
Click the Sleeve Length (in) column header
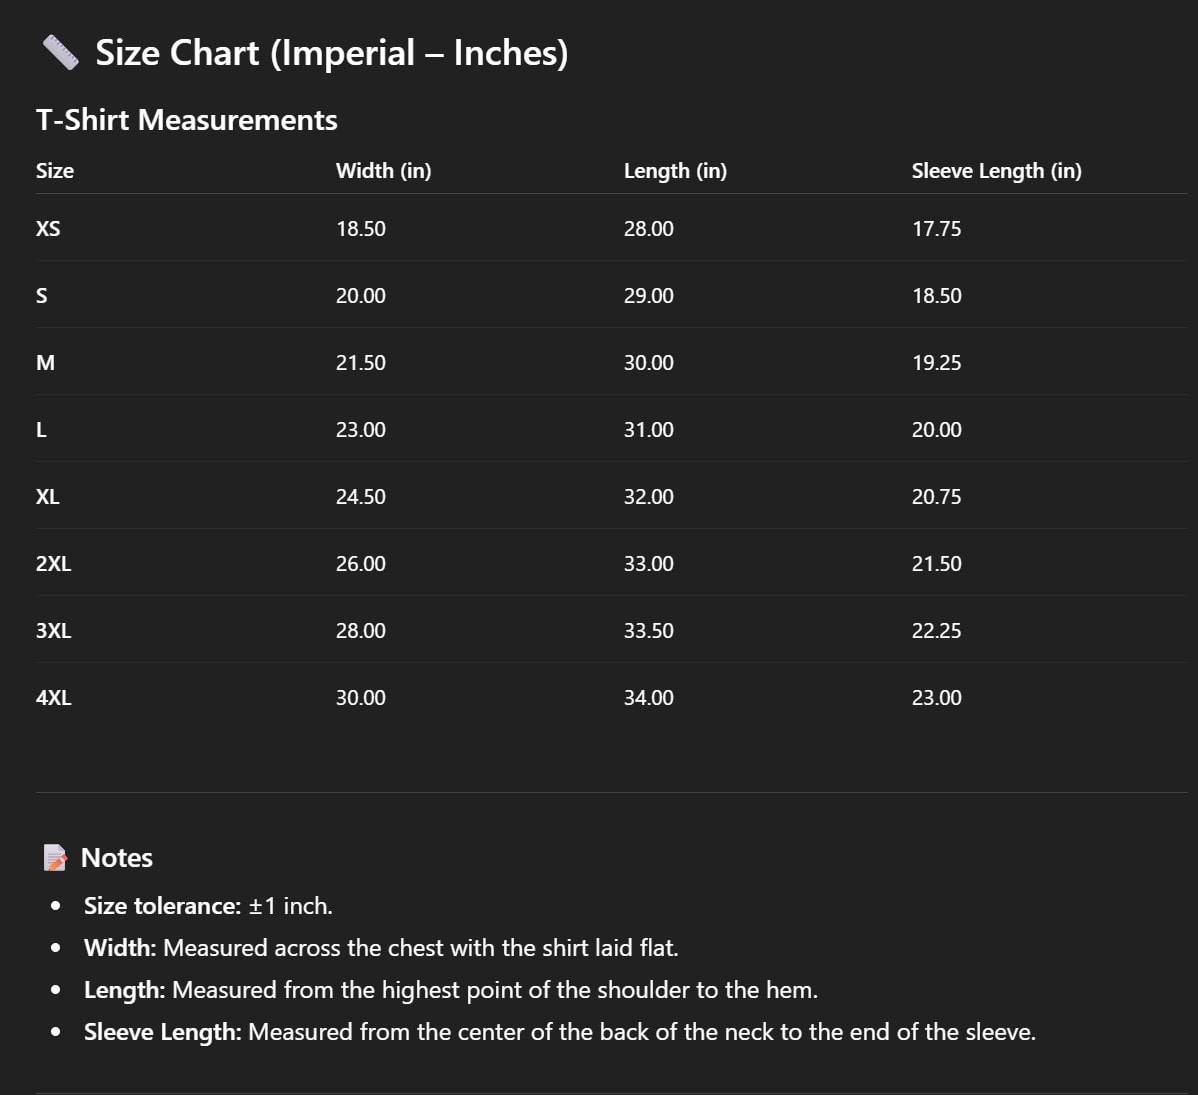pyautogui.click(x=996, y=171)
